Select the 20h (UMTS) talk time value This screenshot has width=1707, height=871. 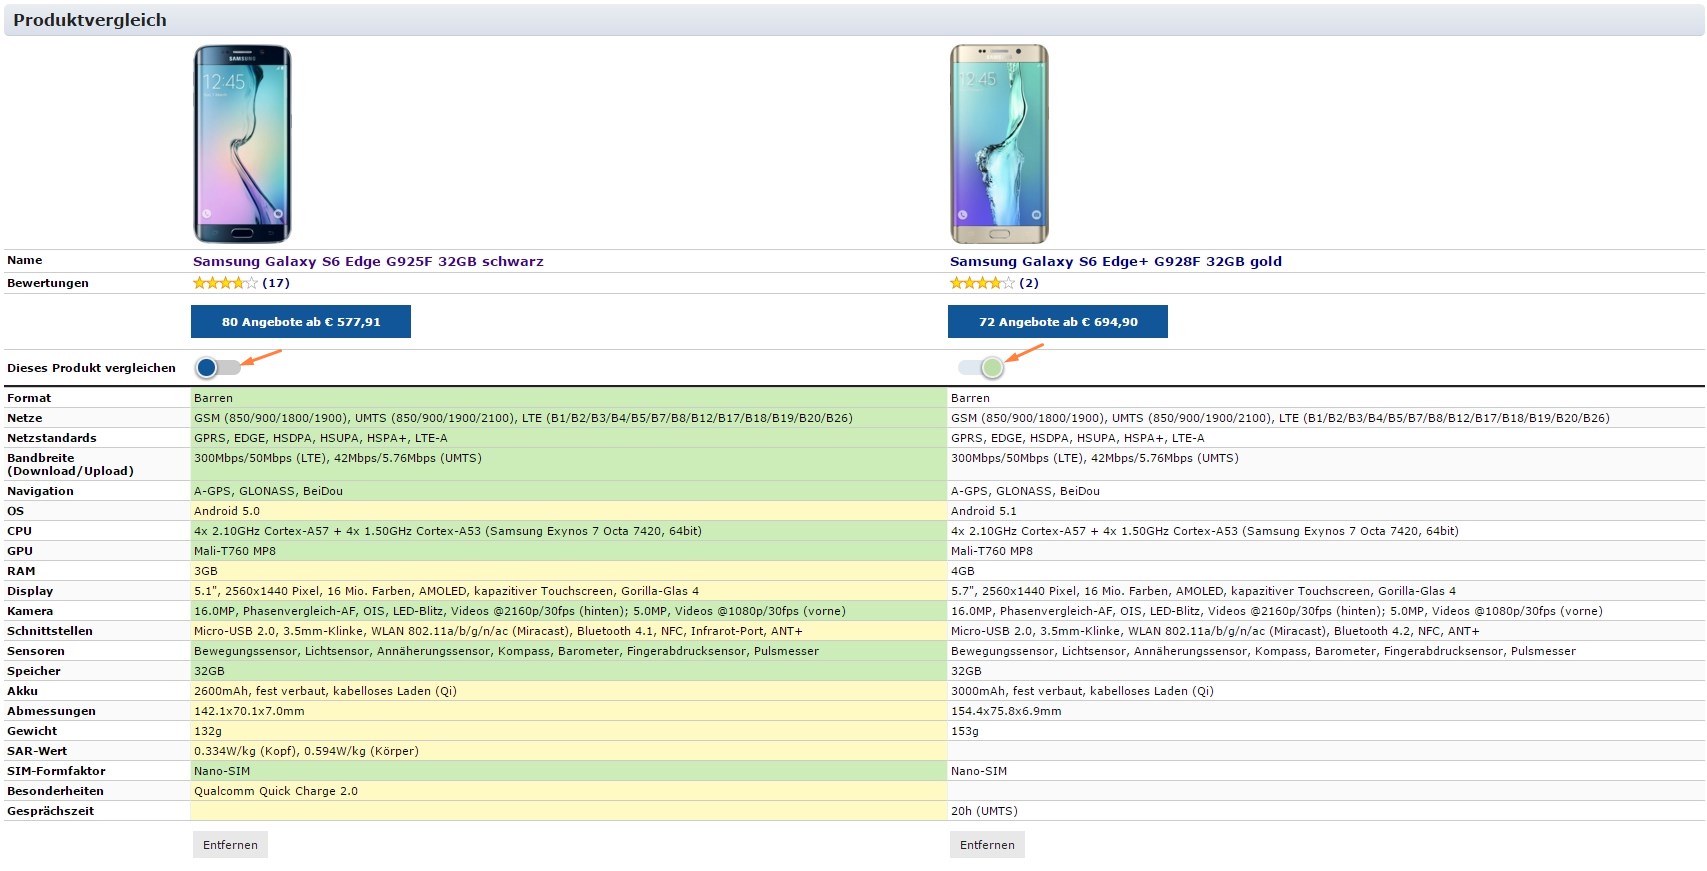984,811
